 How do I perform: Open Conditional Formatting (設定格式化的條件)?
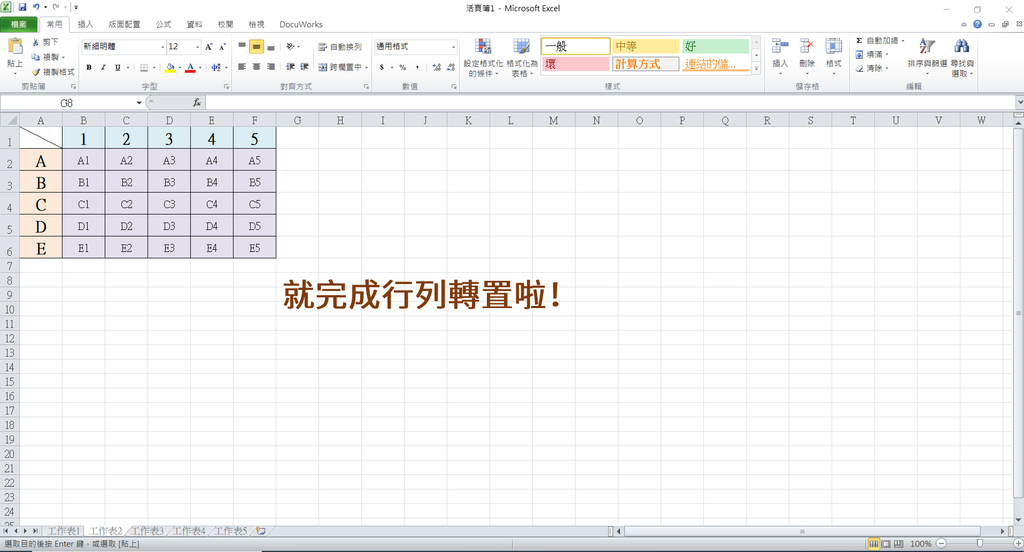click(x=483, y=57)
